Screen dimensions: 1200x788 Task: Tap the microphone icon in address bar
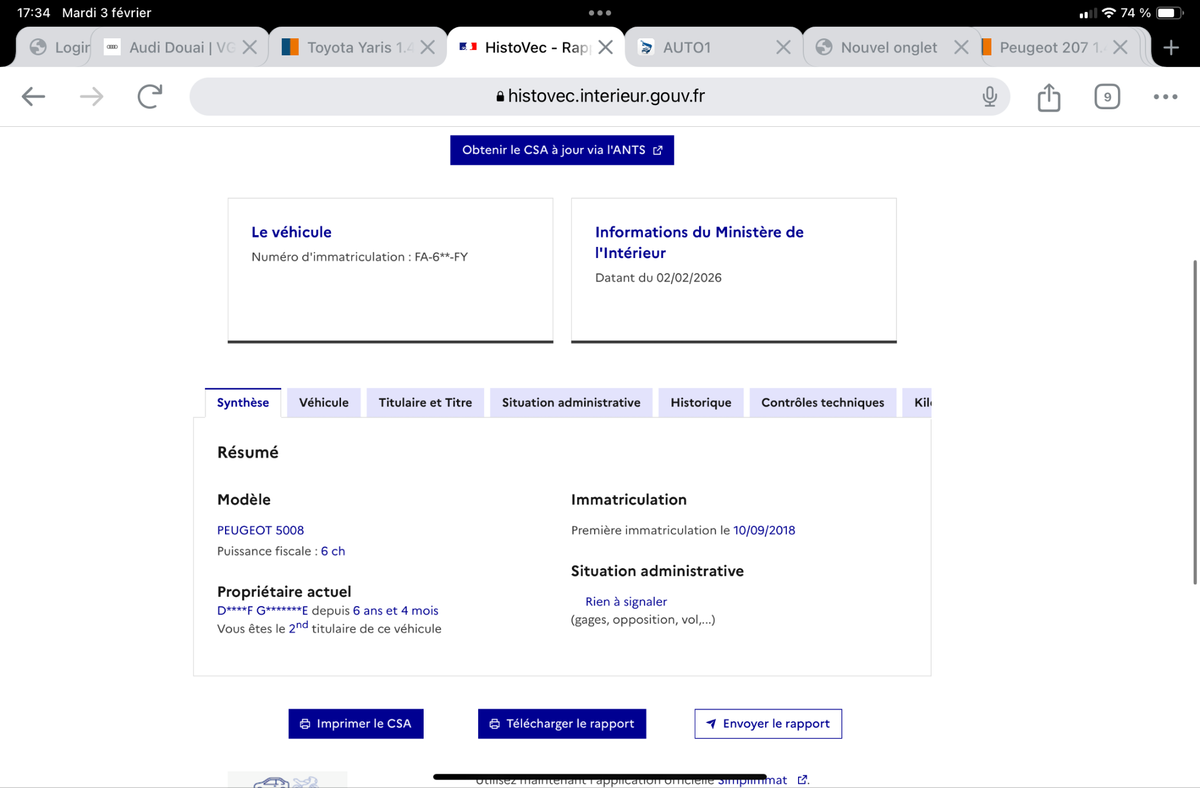(x=989, y=96)
